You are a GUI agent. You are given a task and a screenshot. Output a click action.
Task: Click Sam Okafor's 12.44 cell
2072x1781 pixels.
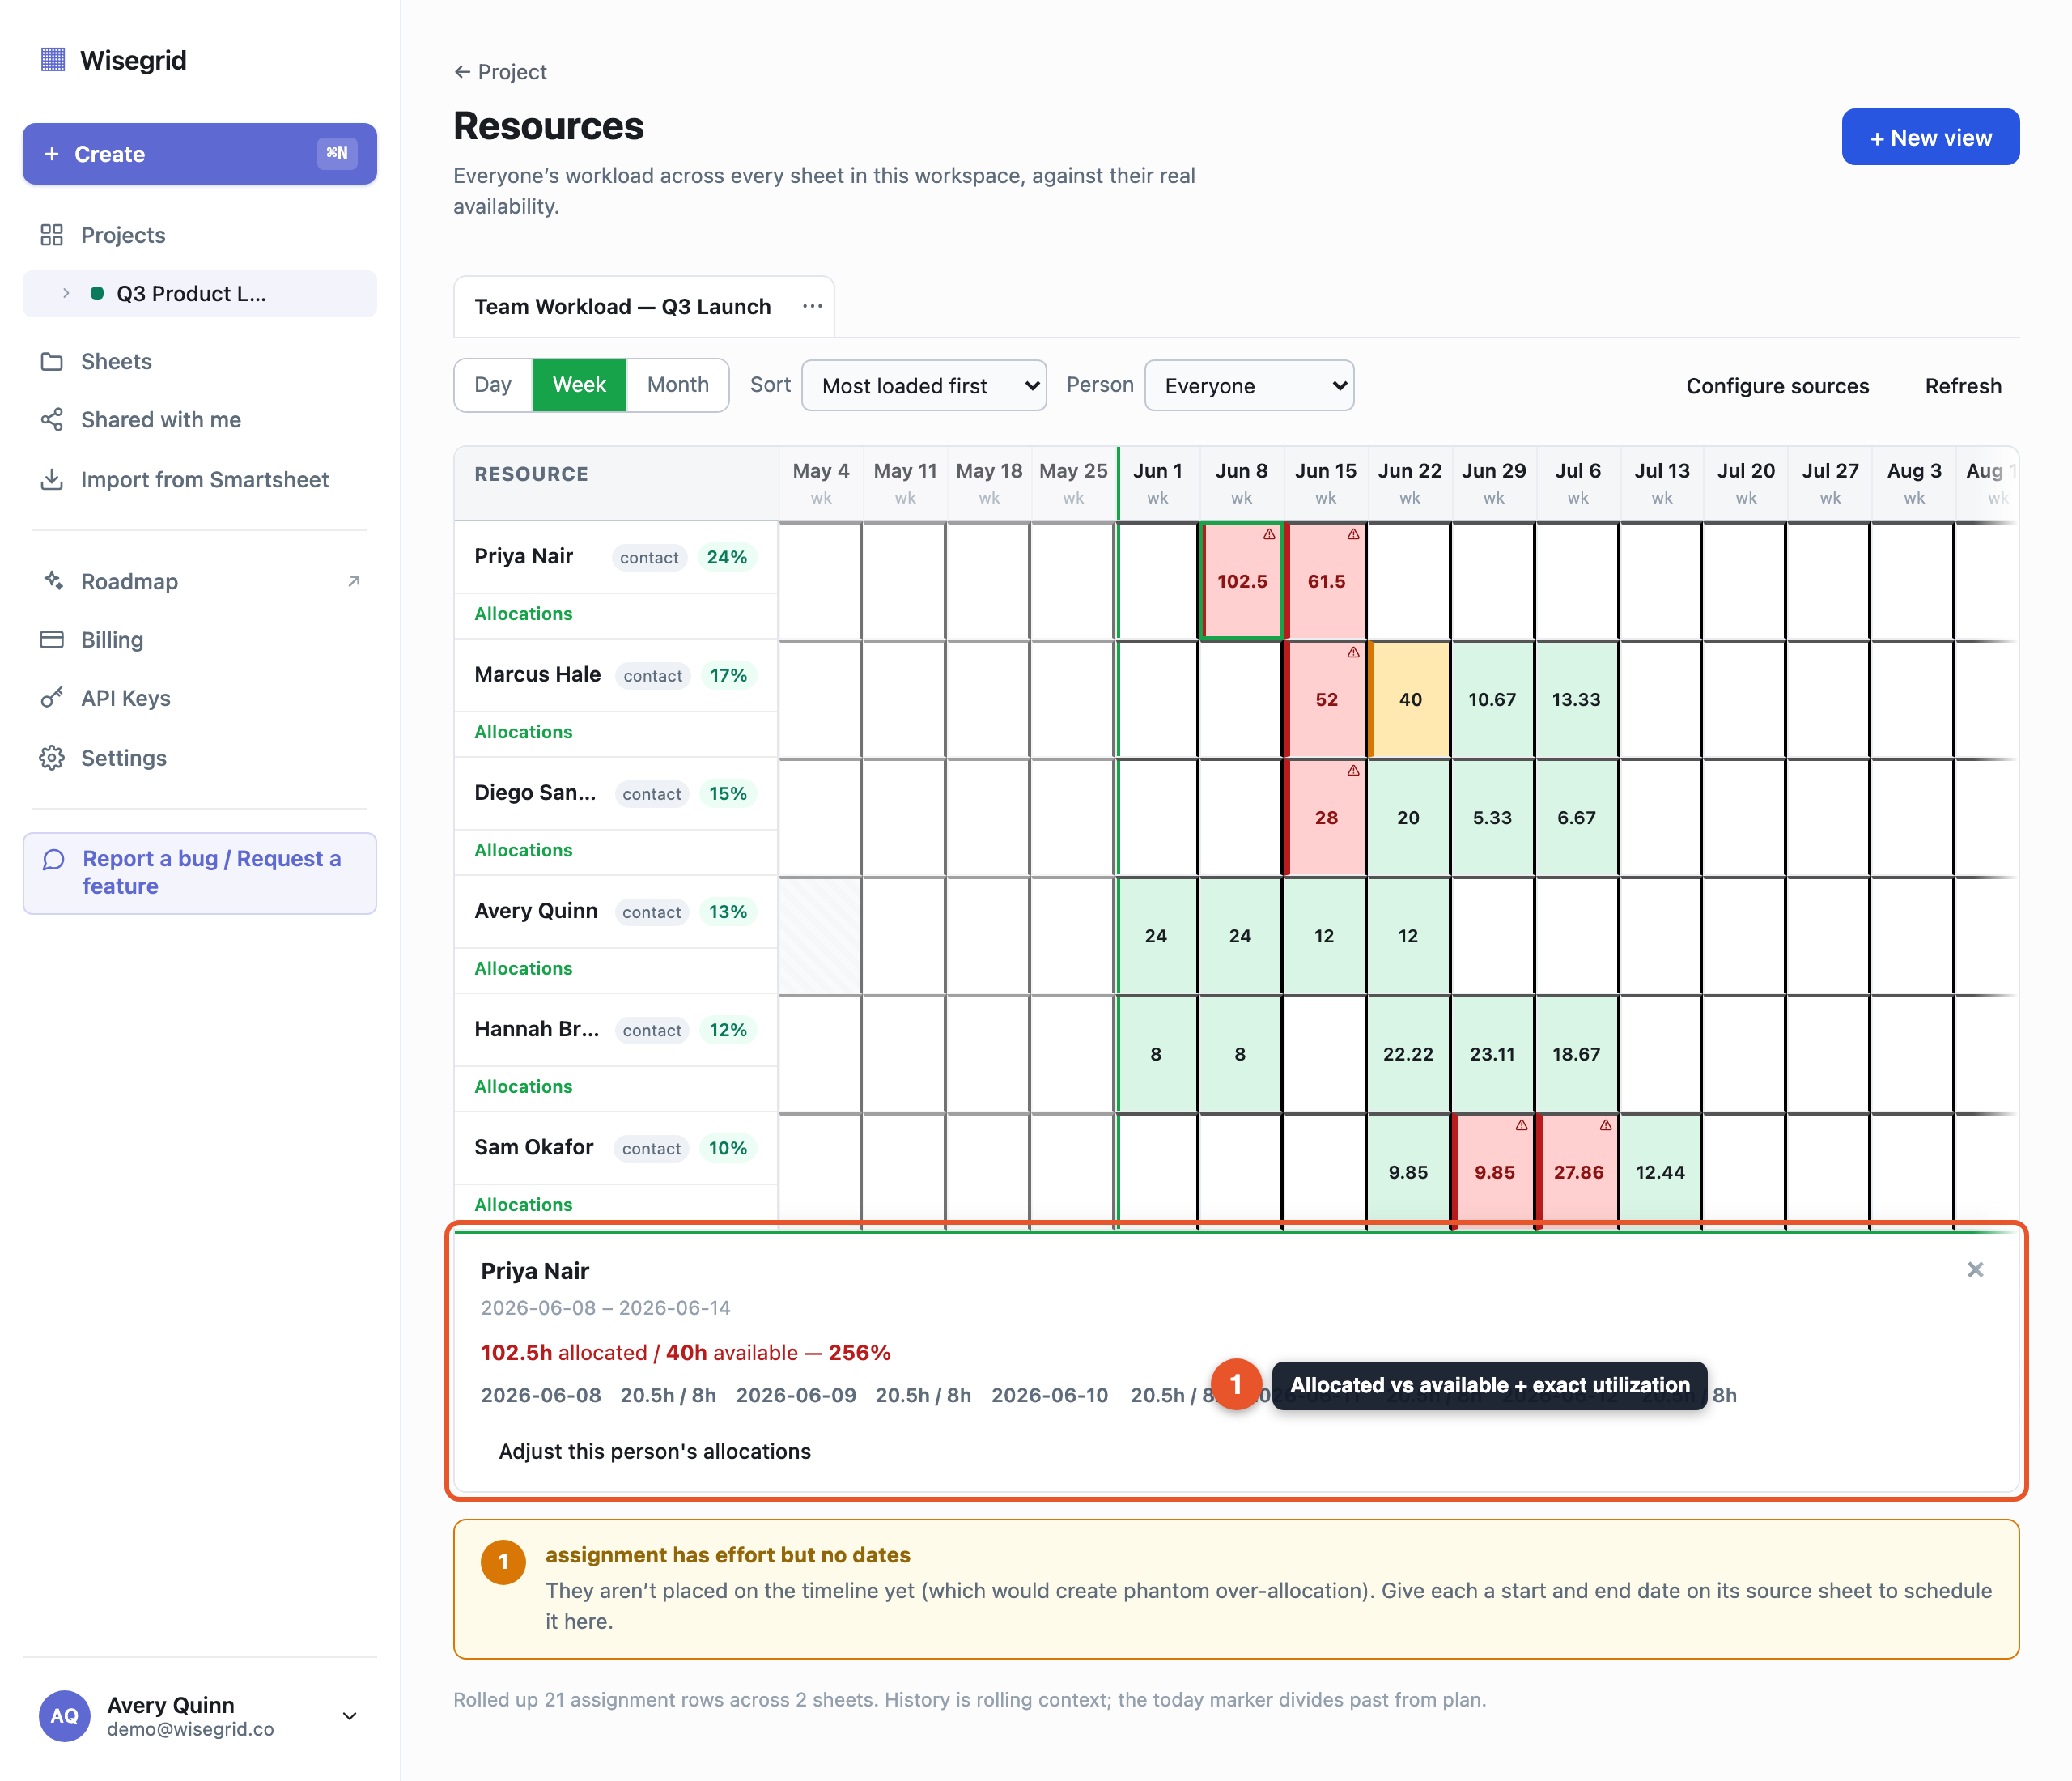point(1660,1172)
